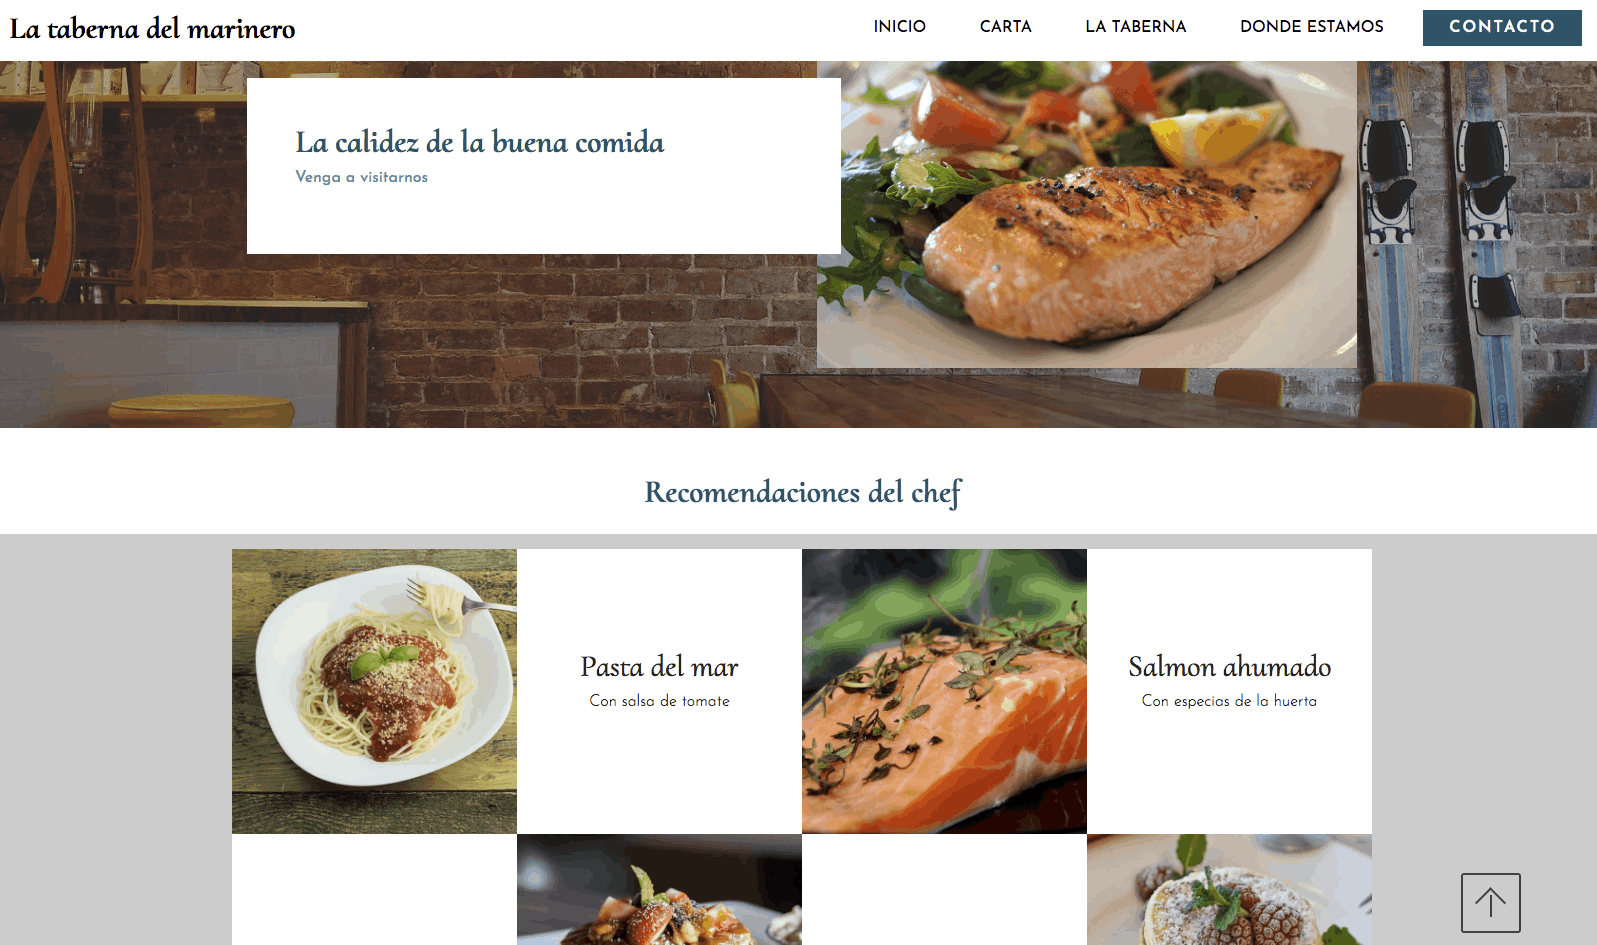Open the INICIO menu item
The image size is (1597, 945).
899,27
